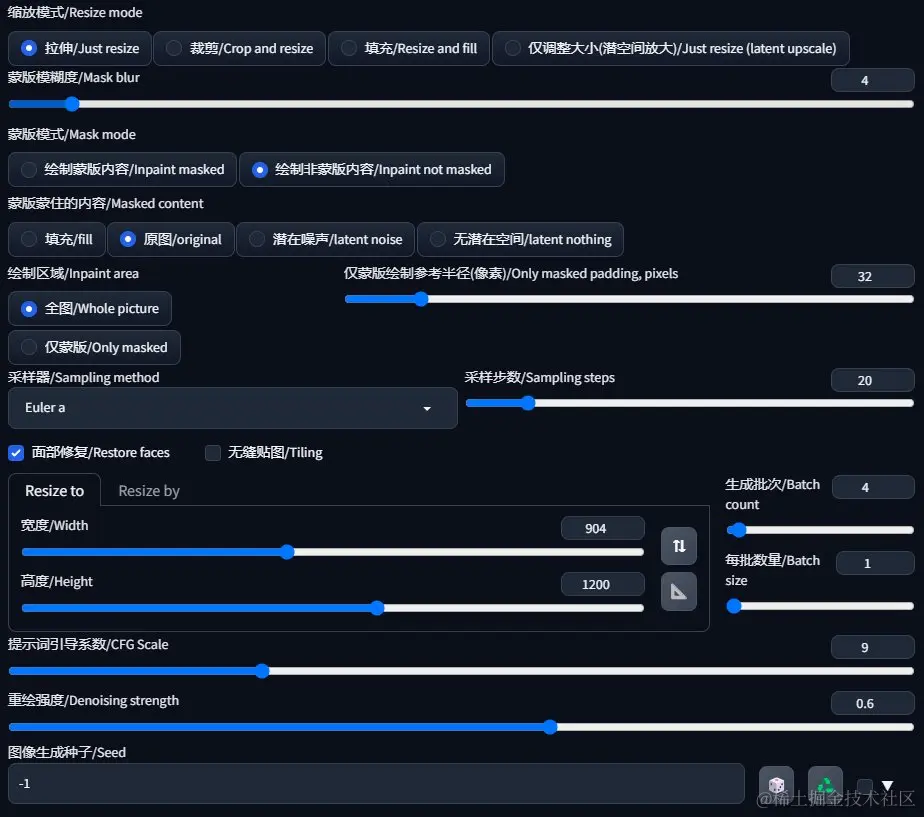Click the aspect ratio triangle ruler icon
Viewport: 924px width, 817px height.
click(x=679, y=591)
